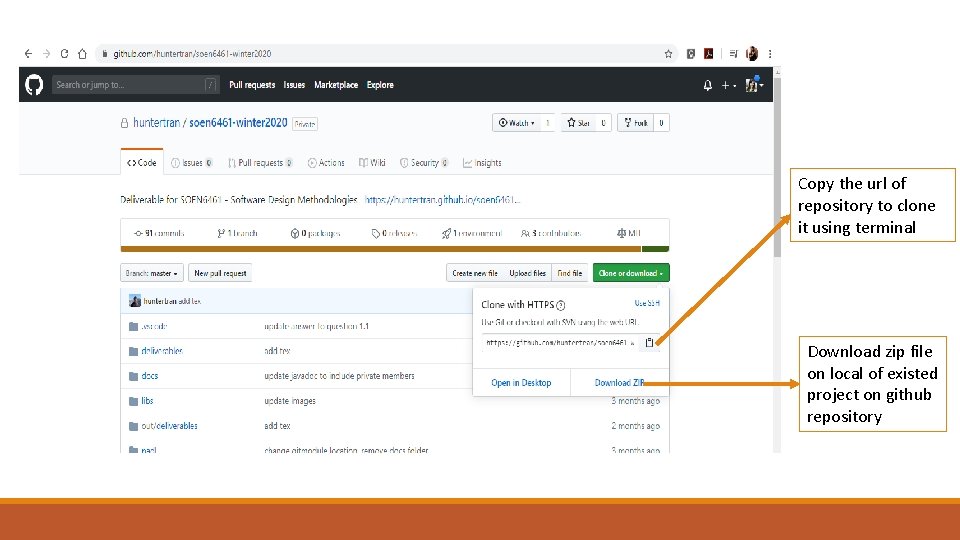Open the .vscode folder
960x540 pixels.
154,326
